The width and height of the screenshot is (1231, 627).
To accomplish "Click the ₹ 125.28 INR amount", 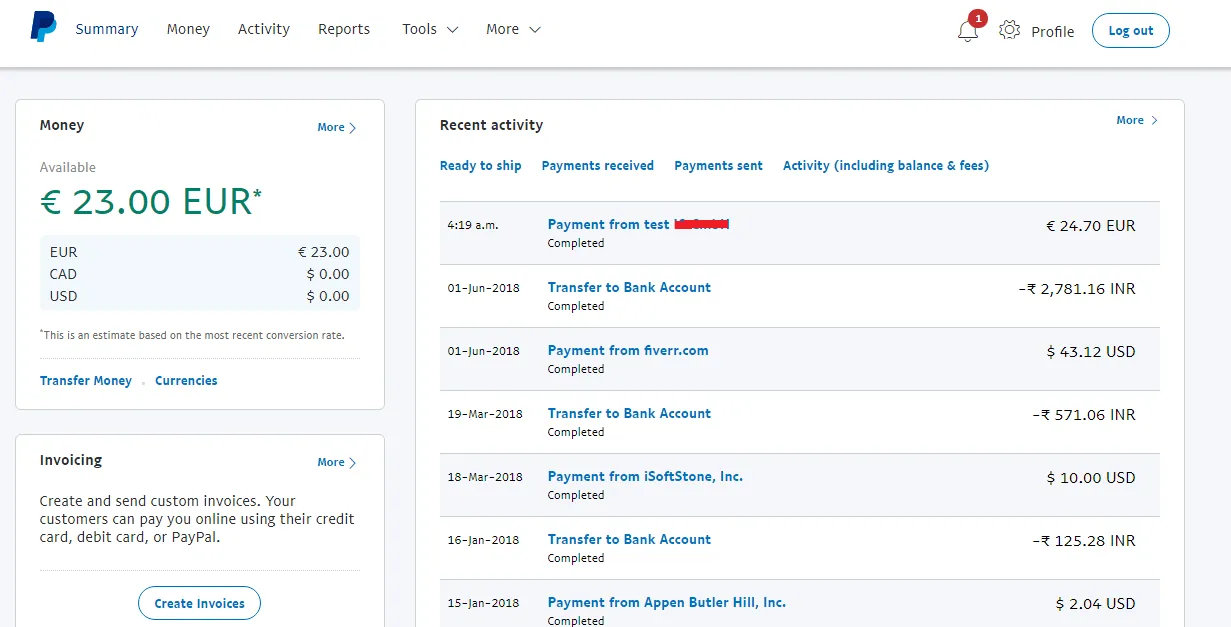I will pyautogui.click(x=1084, y=541).
